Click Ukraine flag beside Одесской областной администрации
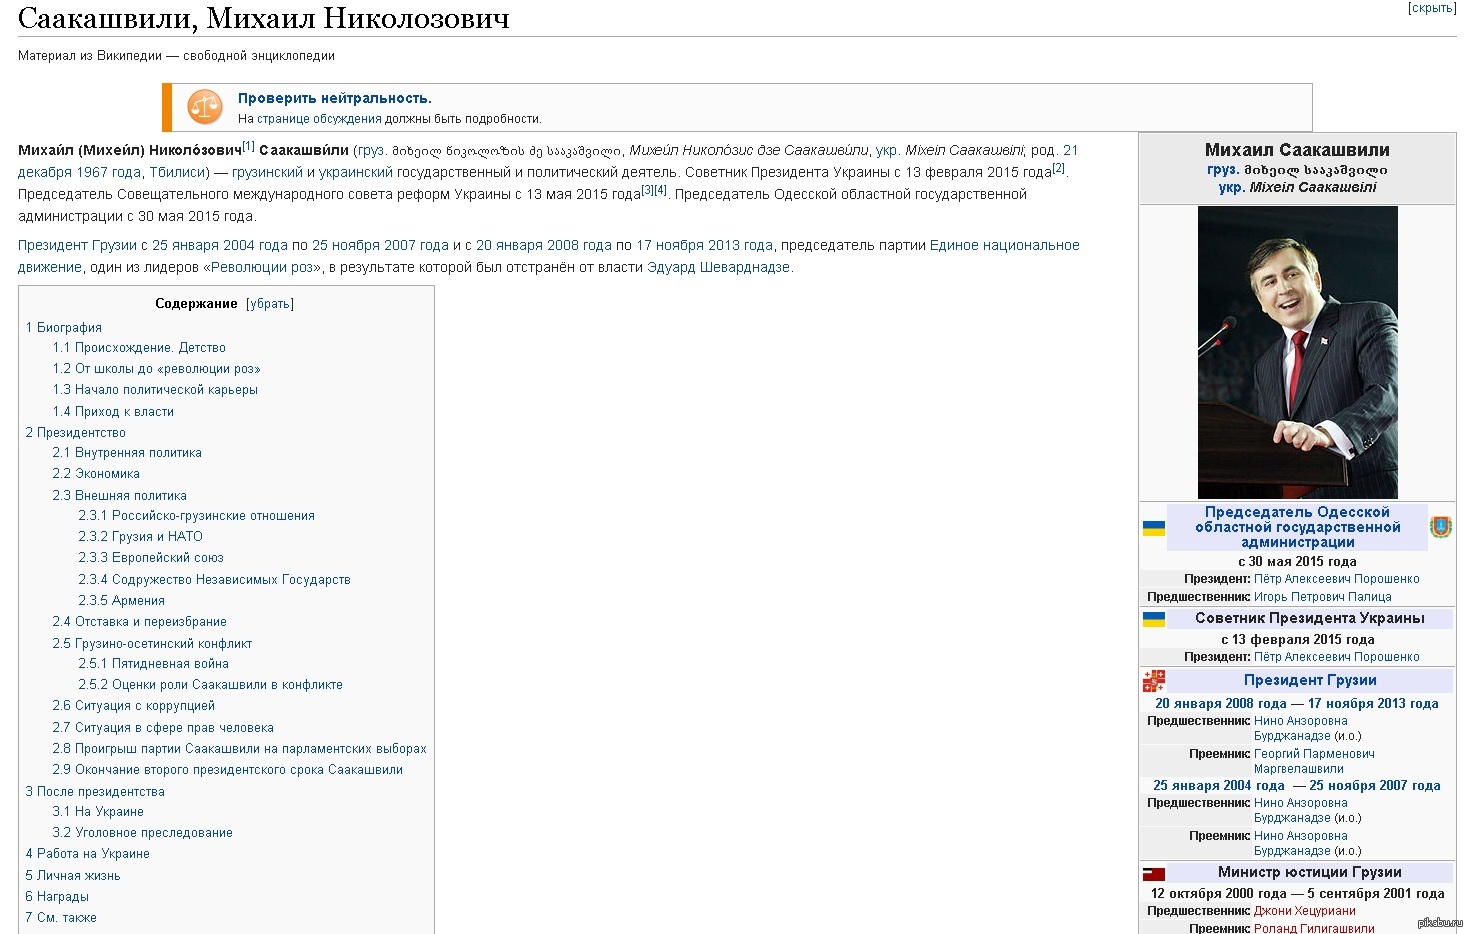Screen dimensions: 1468x934 coord(1153,528)
